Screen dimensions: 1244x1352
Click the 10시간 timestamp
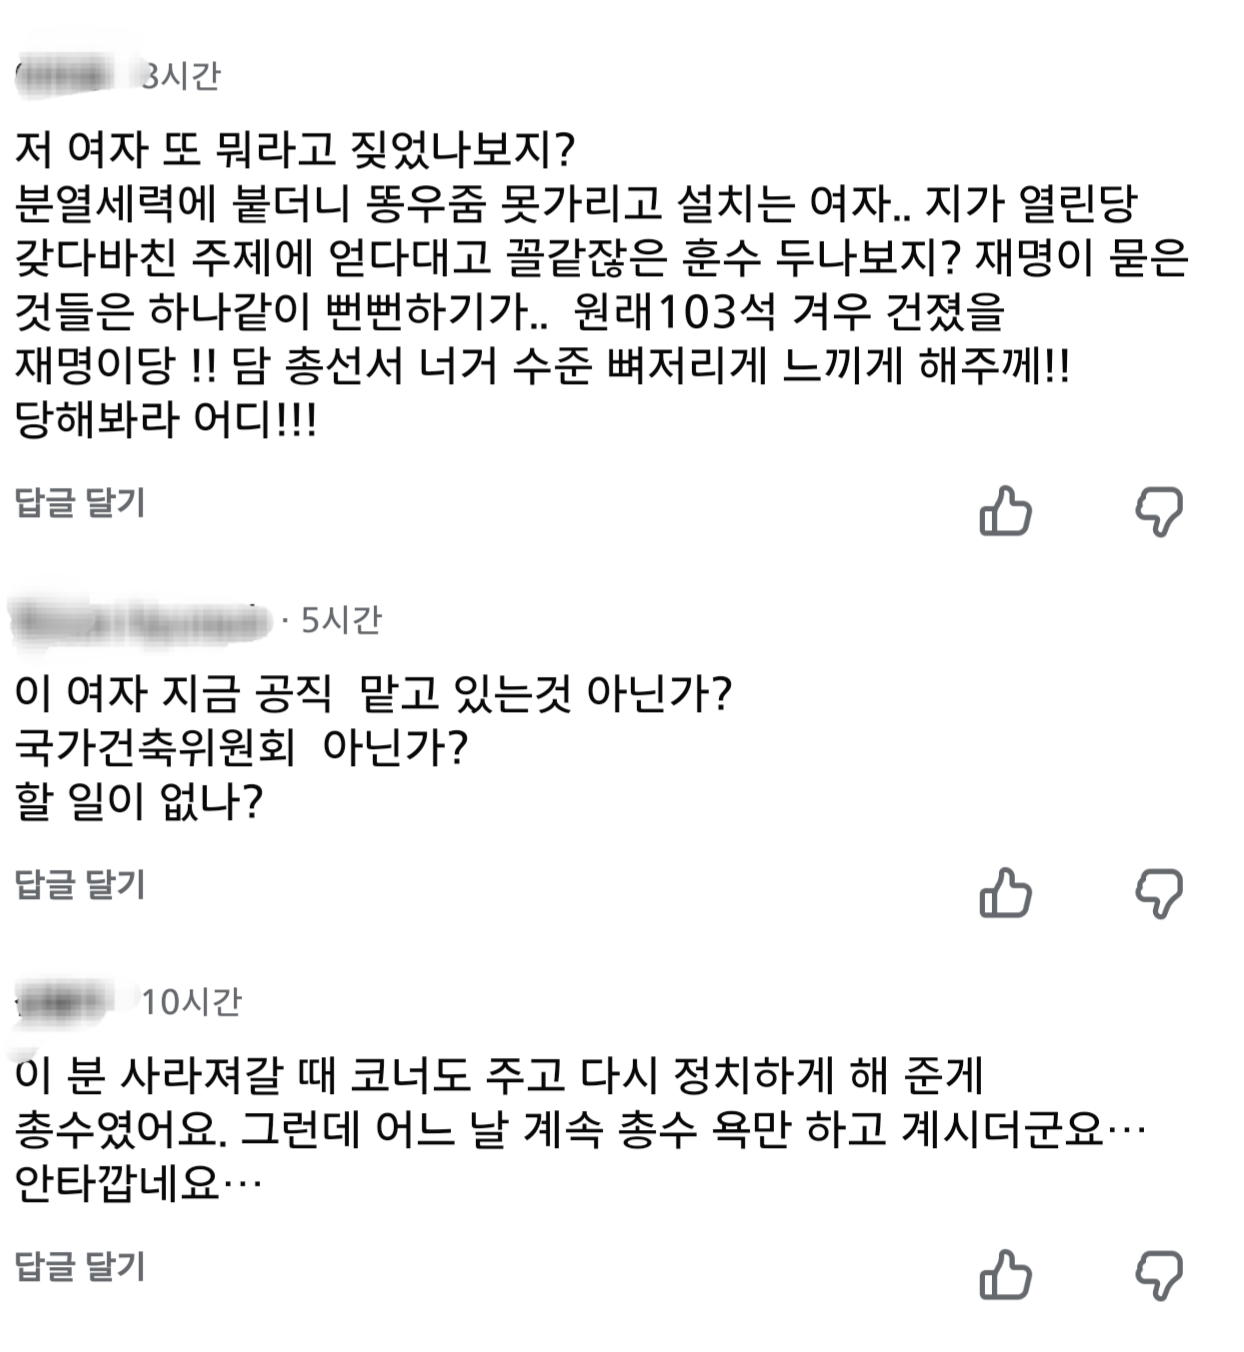click(x=191, y=1001)
